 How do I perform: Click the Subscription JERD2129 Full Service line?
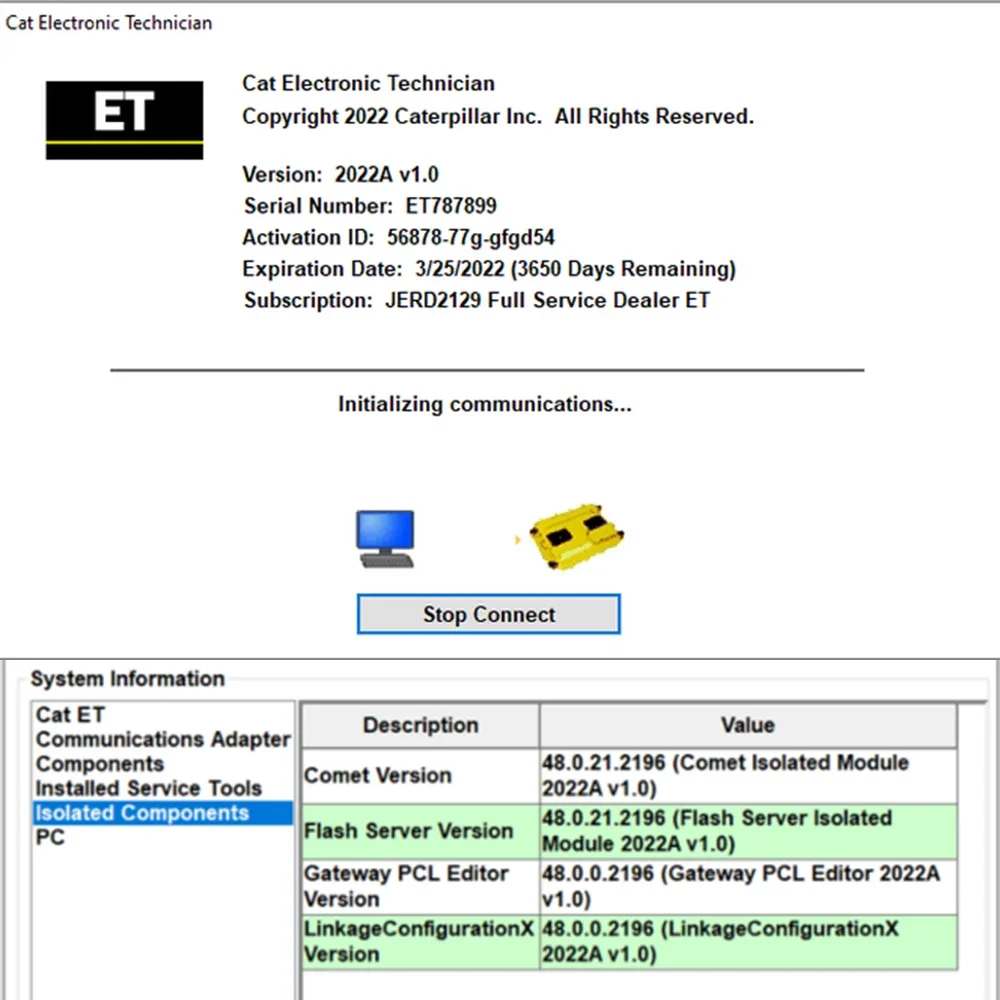click(x=476, y=300)
